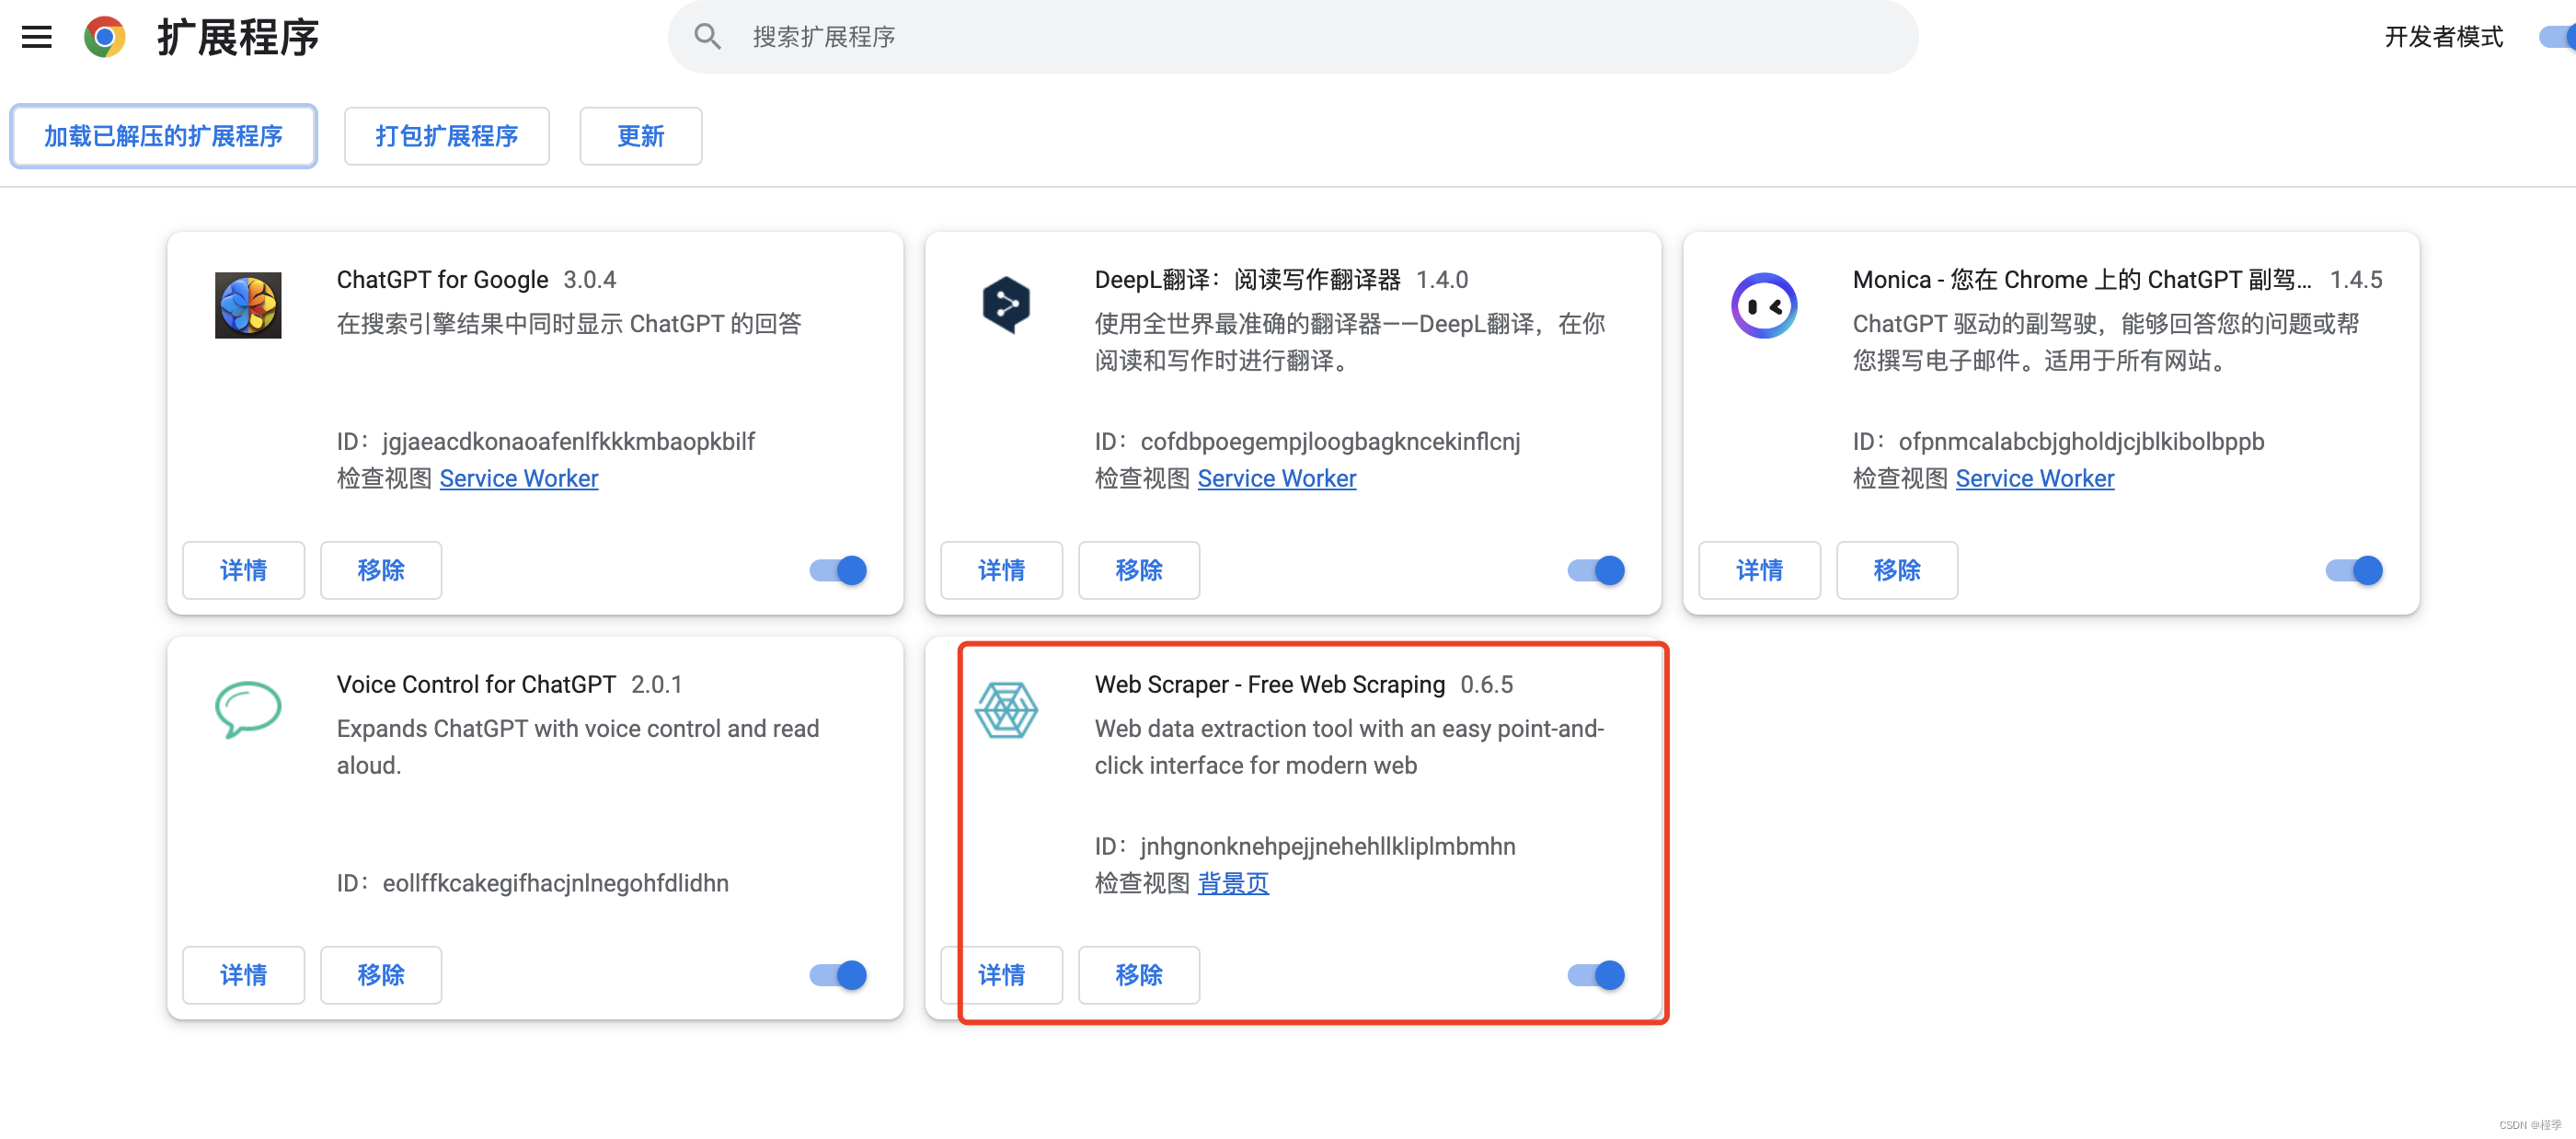The height and width of the screenshot is (1139, 2576).
Task: Open Voice Control for ChatGPT 详情
Action: pos(243,975)
